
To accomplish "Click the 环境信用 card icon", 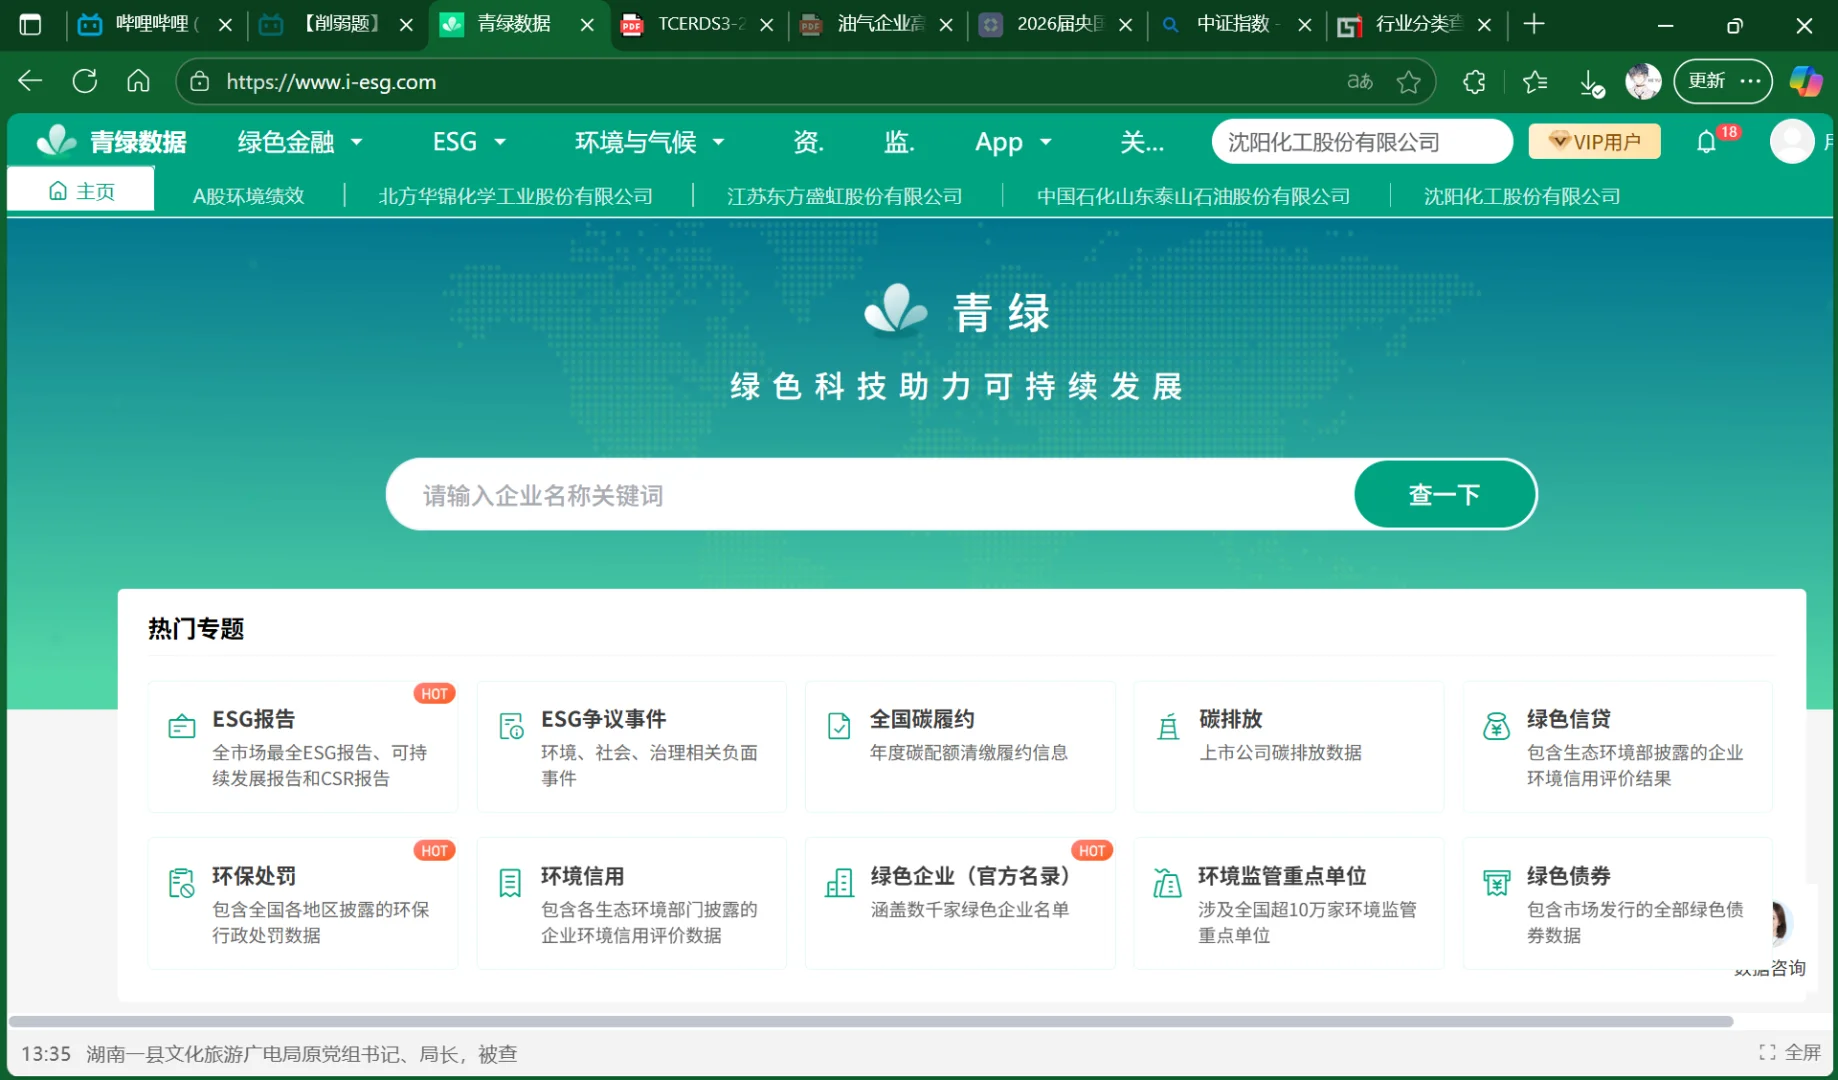I will 510,883.
